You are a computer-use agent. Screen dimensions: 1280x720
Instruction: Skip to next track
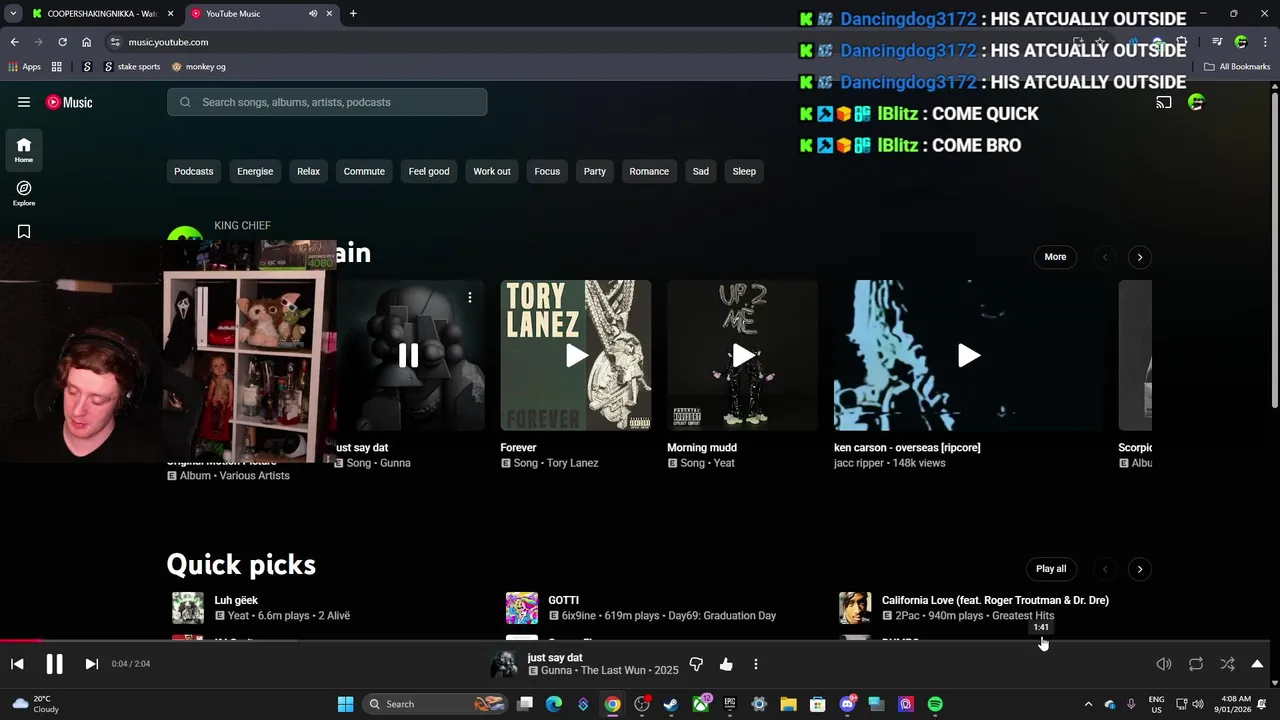click(91, 664)
